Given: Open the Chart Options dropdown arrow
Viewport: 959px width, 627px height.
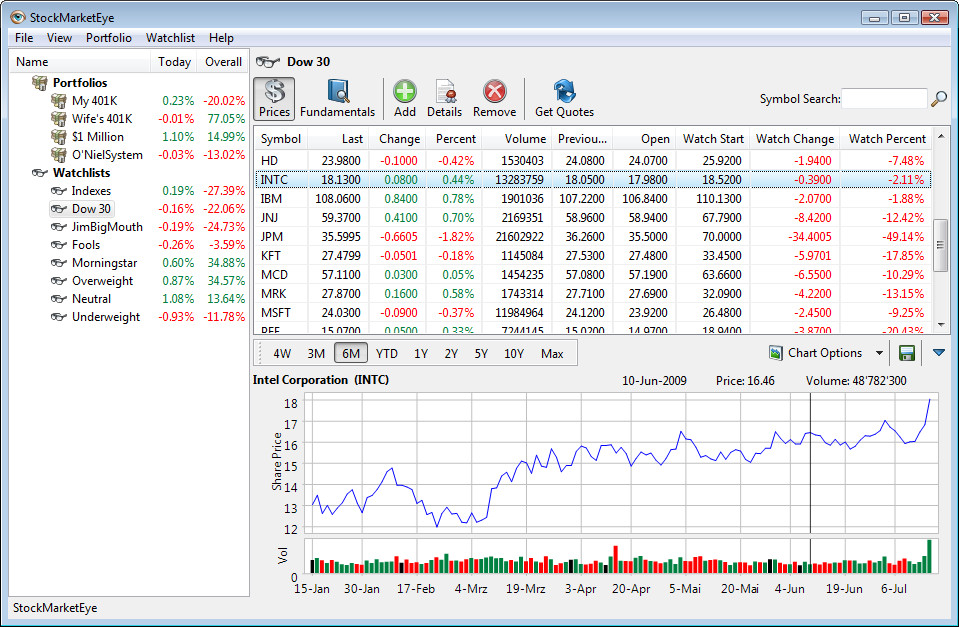Looking at the screenshot, I should (x=879, y=353).
